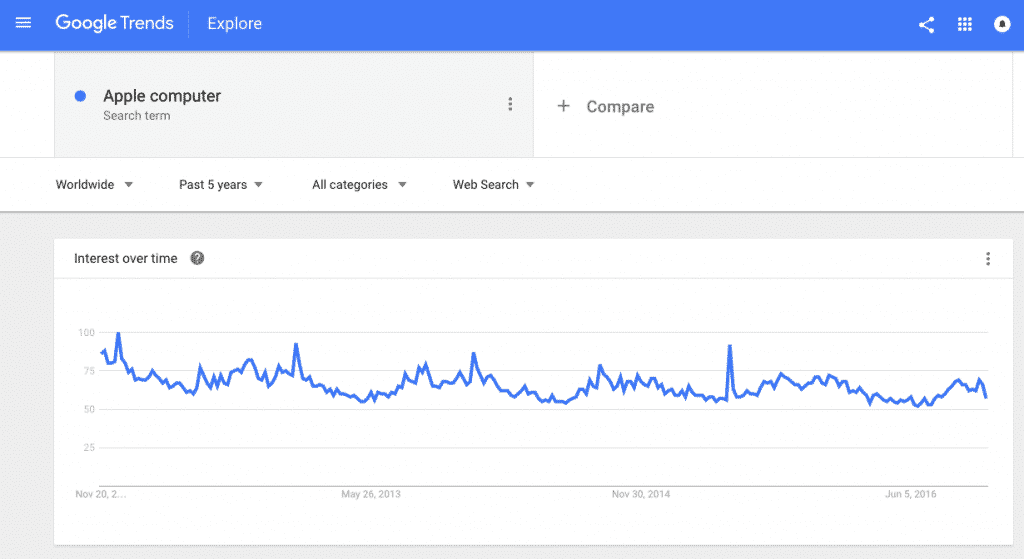Click the Explore header tab
This screenshot has width=1024, height=559.
pos(234,24)
